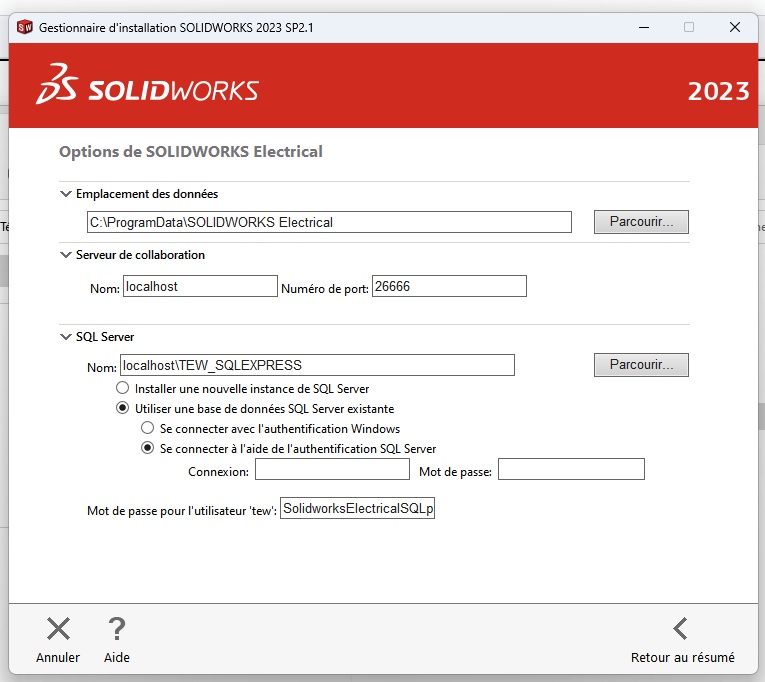This screenshot has height=682, width=765.
Task: Minimize the installation manager window
Action: [x=644, y=27]
